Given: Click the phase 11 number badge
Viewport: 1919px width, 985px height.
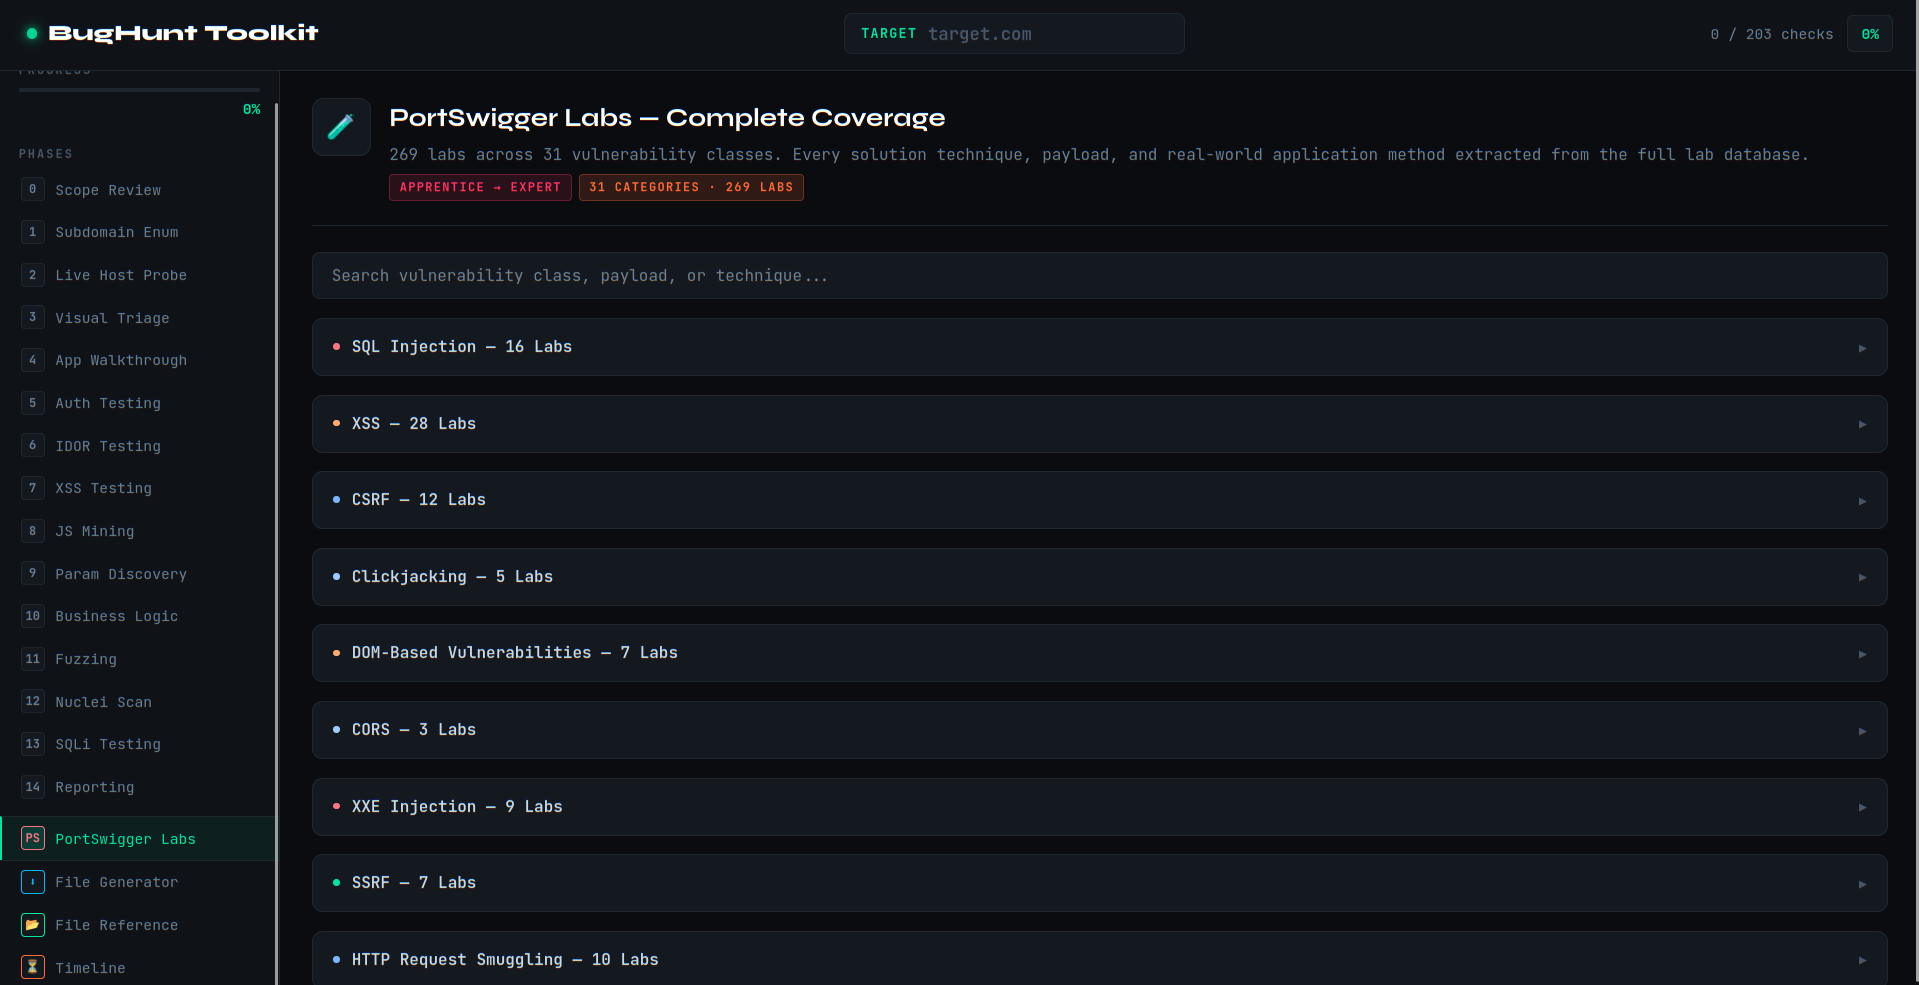Looking at the screenshot, I should click(33, 659).
